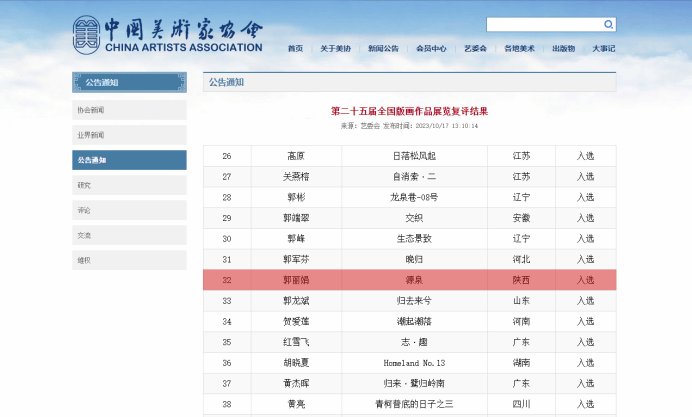Select 业界新闻 in the left sidebar
This screenshot has height=417, width=692.
(129, 135)
